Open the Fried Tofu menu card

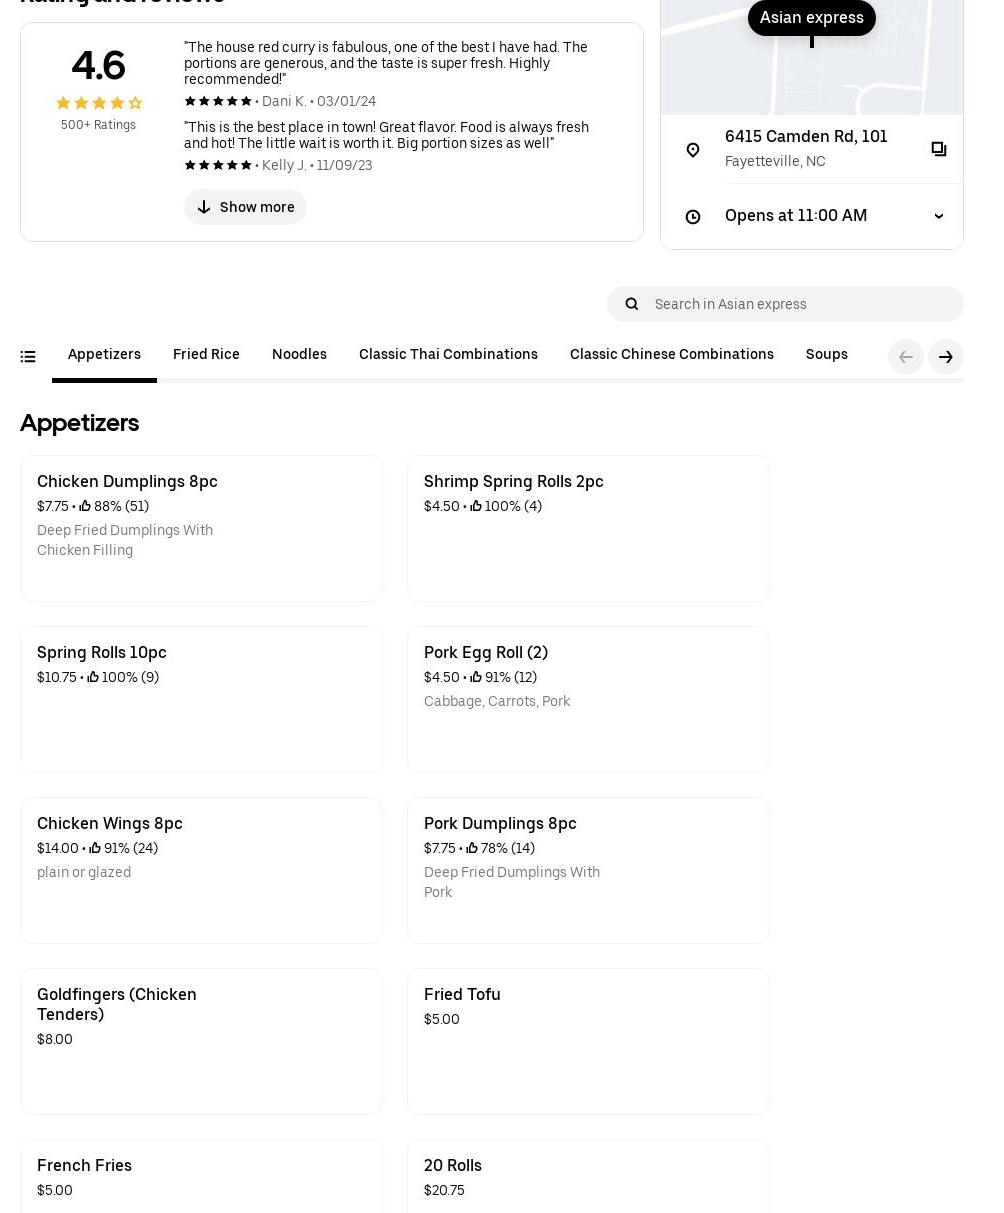[588, 1041]
